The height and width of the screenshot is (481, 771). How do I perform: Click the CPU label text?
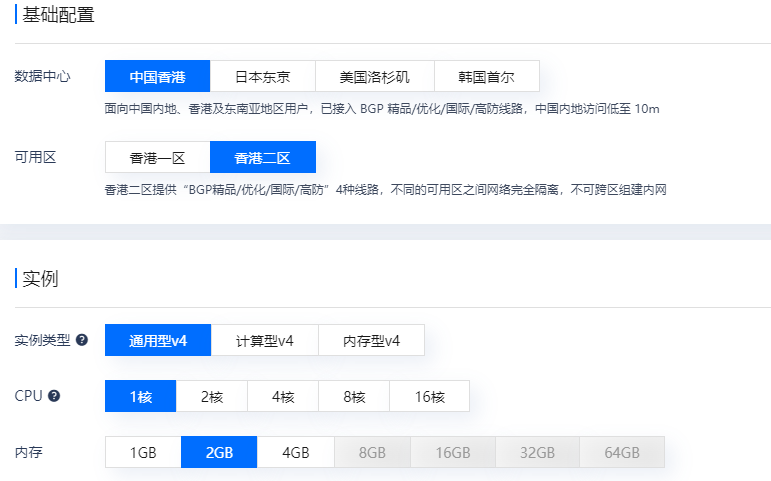(x=29, y=396)
